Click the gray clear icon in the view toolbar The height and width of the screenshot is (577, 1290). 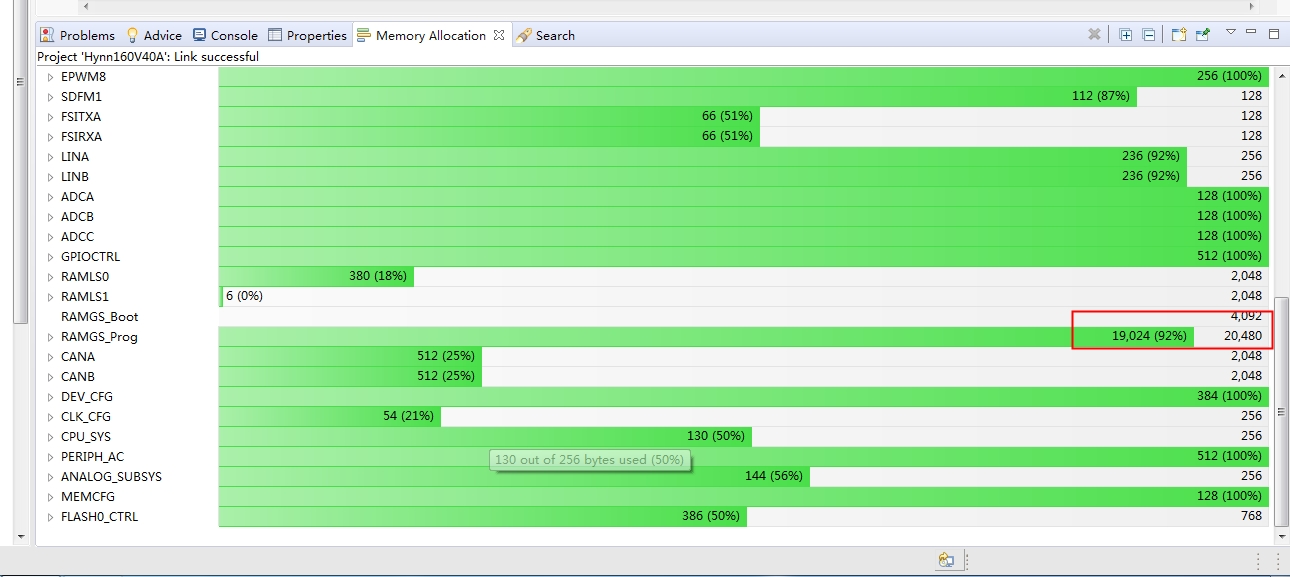(x=1094, y=34)
